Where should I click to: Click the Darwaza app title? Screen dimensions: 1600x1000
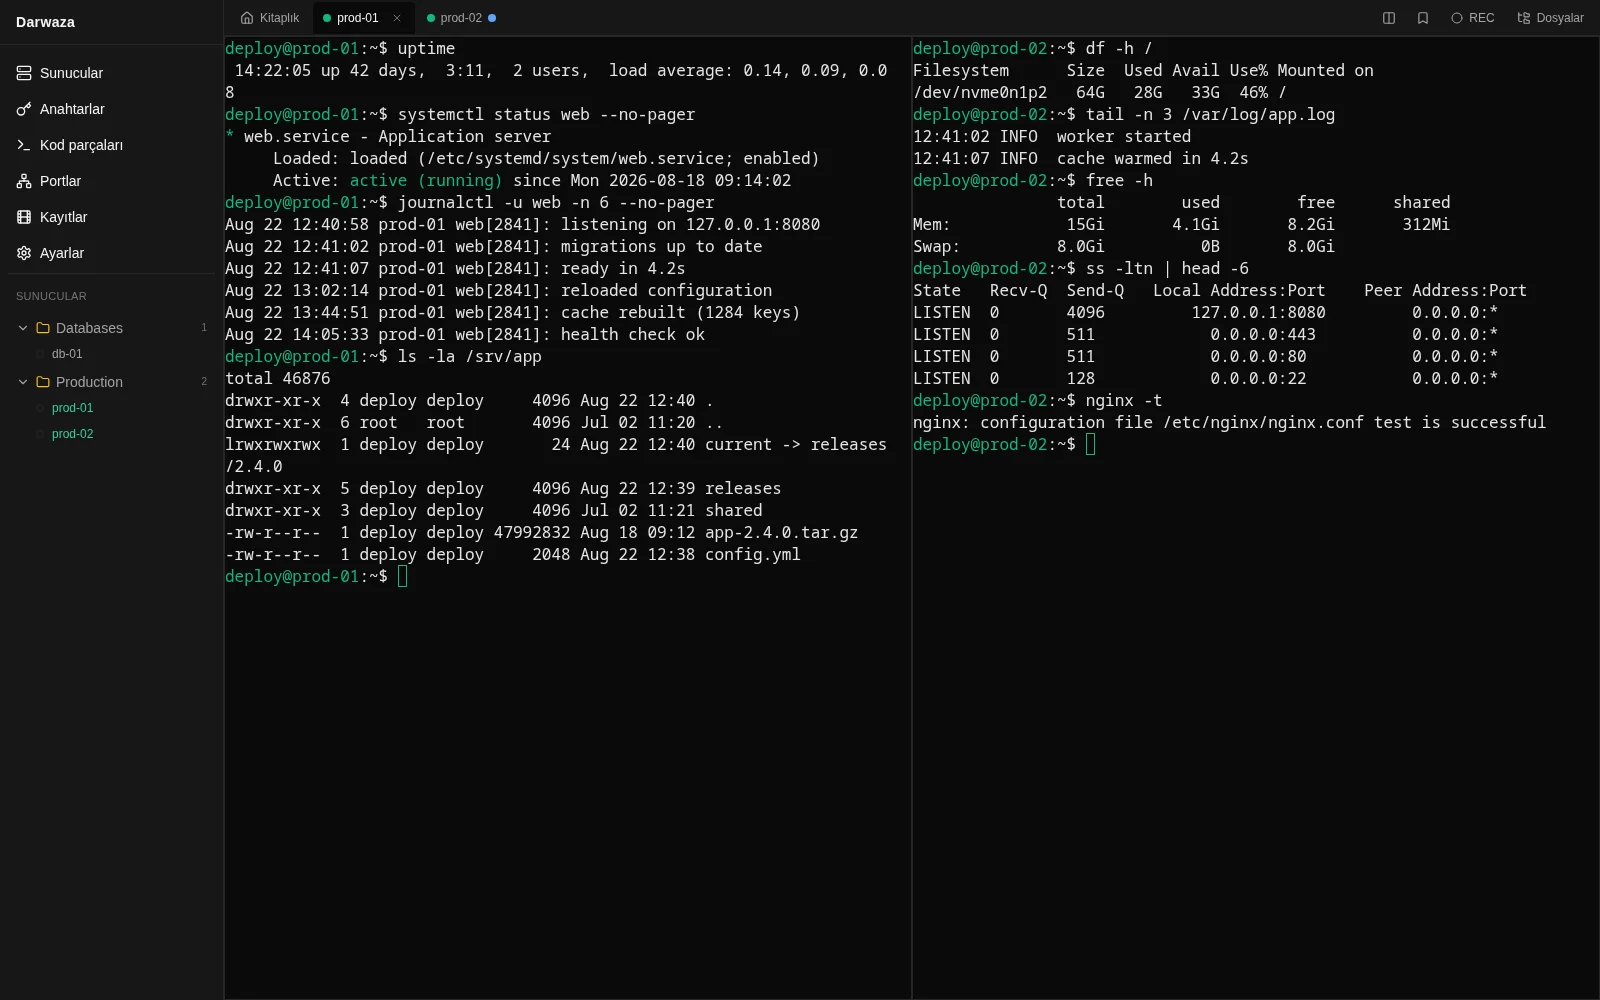[45, 22]
